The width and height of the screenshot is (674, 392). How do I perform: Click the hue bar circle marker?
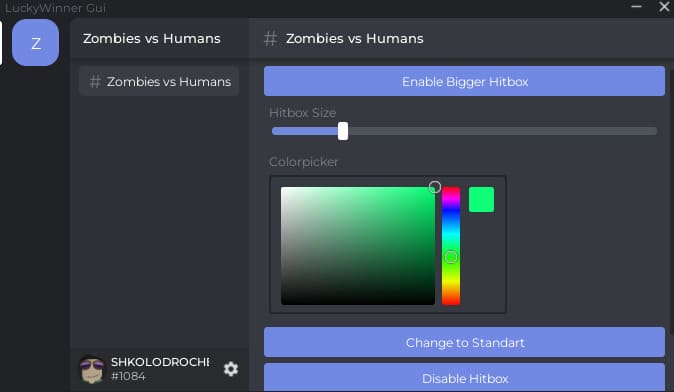pos(451,257)
